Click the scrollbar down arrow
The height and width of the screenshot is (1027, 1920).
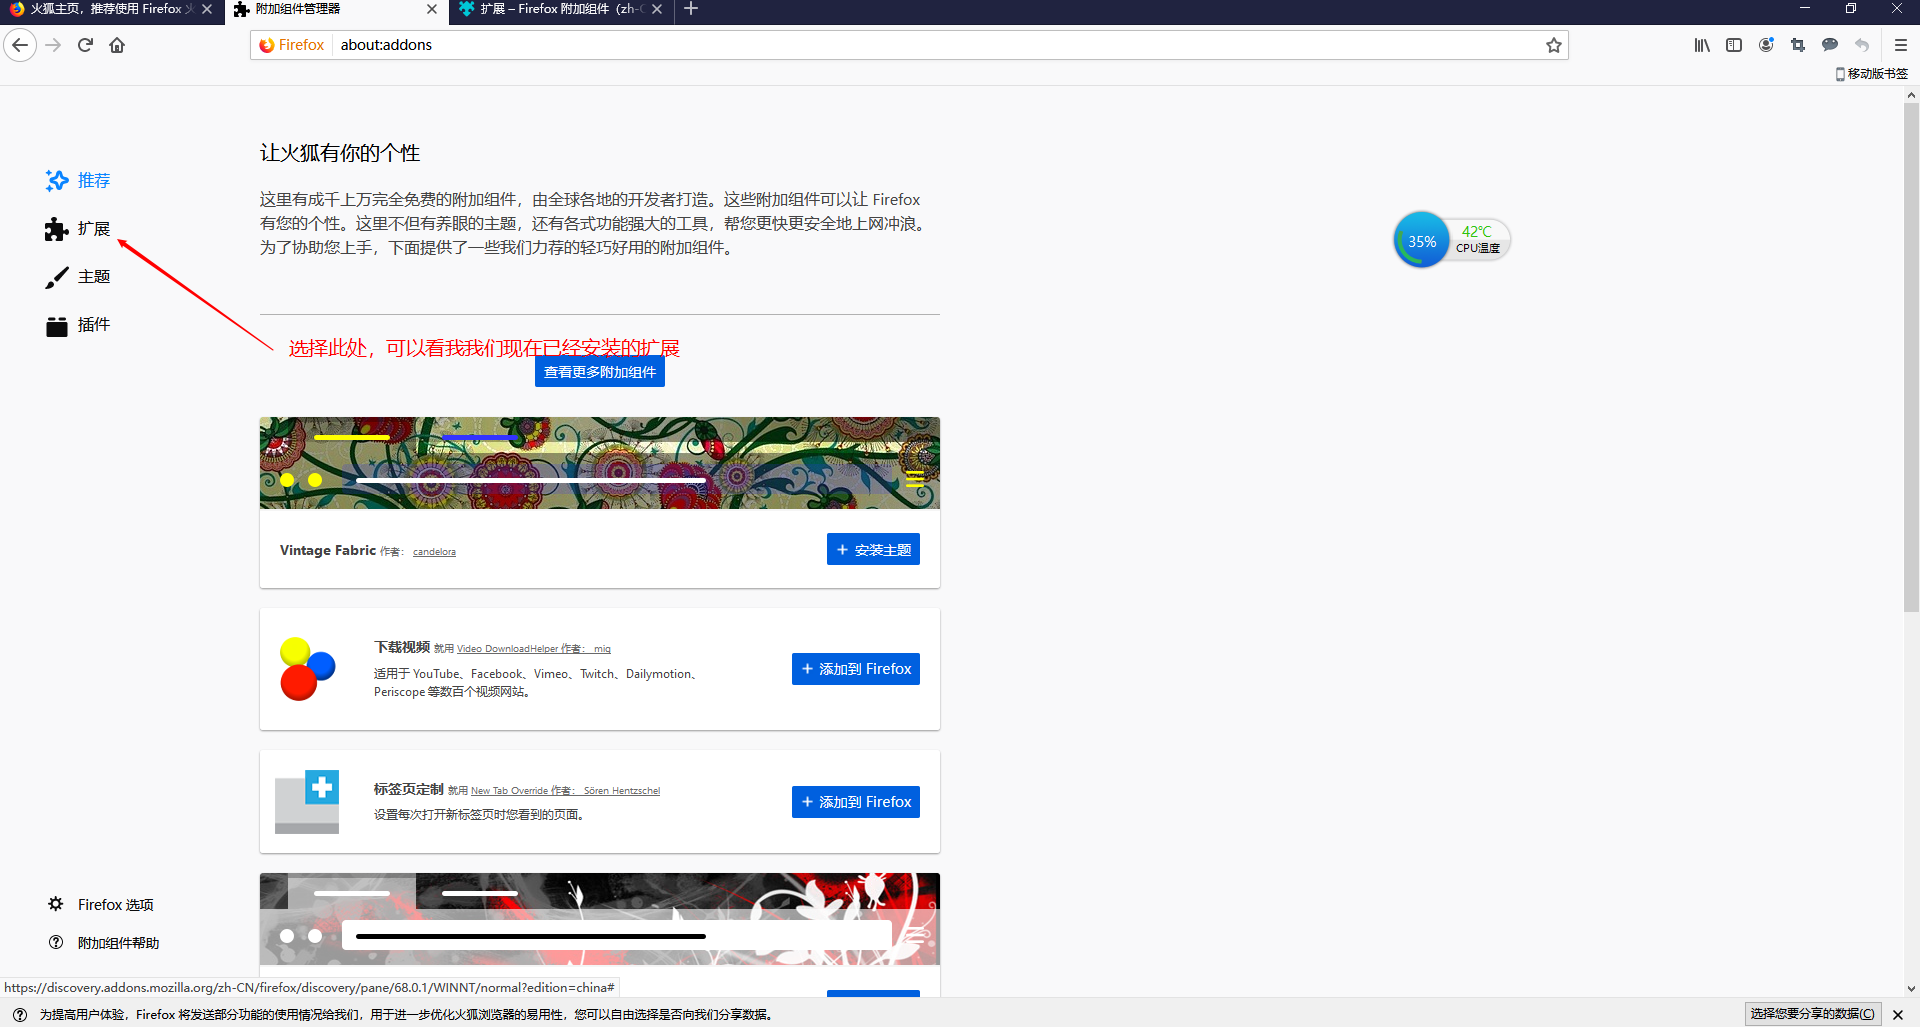[x=1911, y=989]
